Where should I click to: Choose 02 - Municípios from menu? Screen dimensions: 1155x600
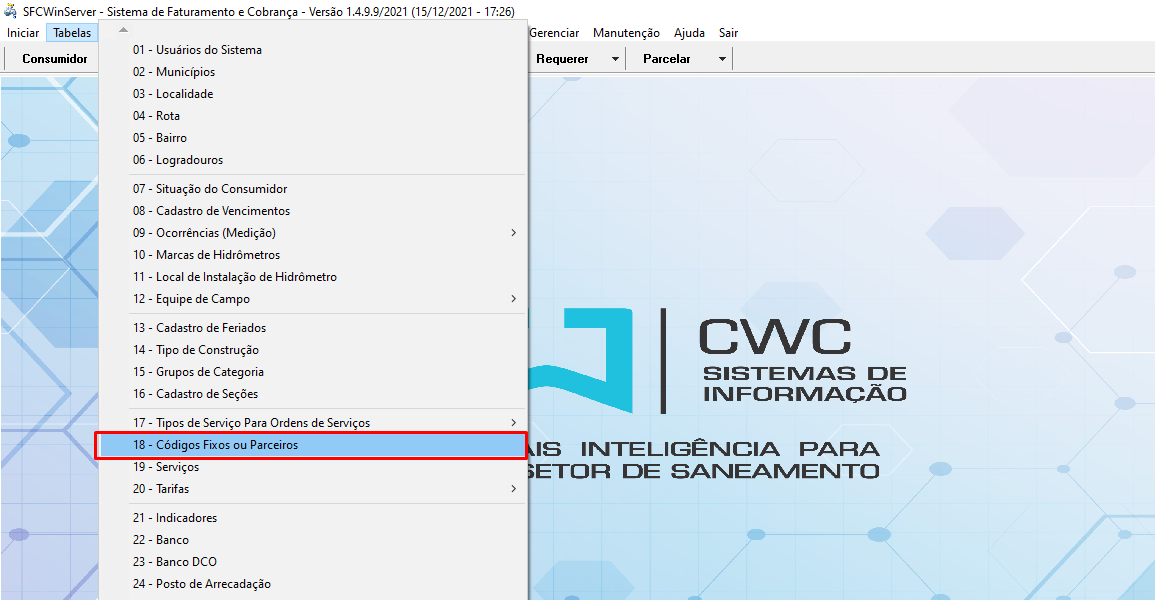(x=173, y=72)
